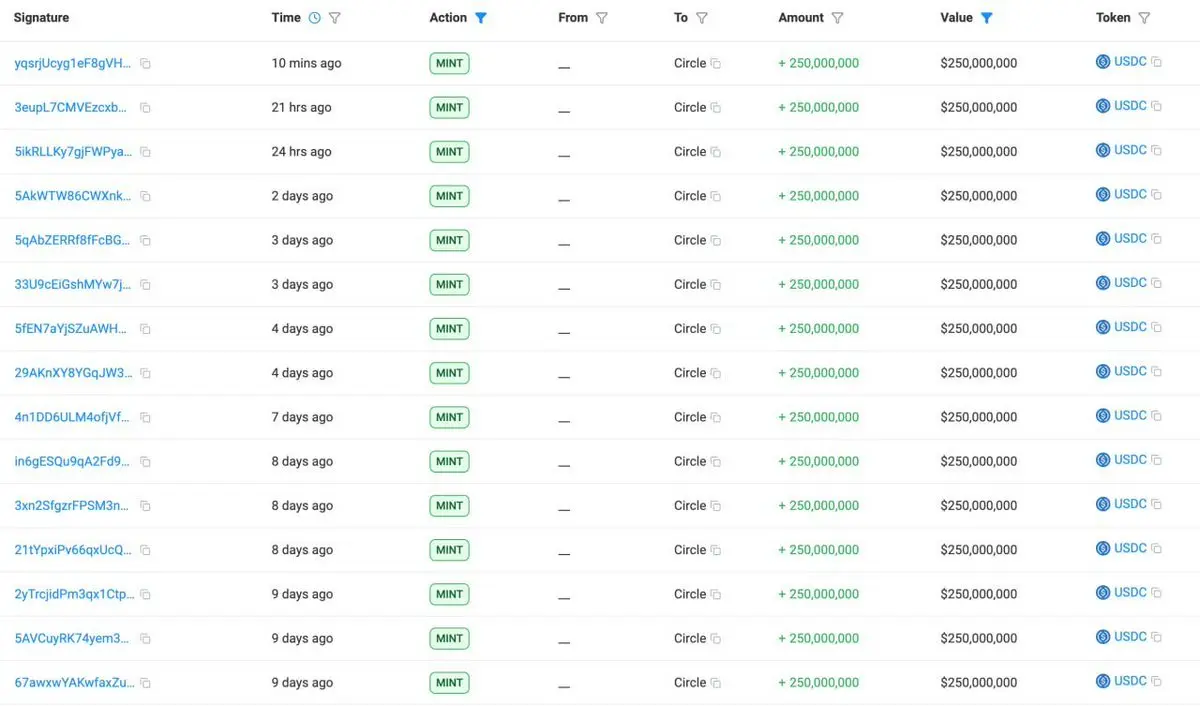The width and height of the screenshot is (1200, 707).
Task: Copy signature 3eupL7CMVEzcxb...
Action: point(145,108)
